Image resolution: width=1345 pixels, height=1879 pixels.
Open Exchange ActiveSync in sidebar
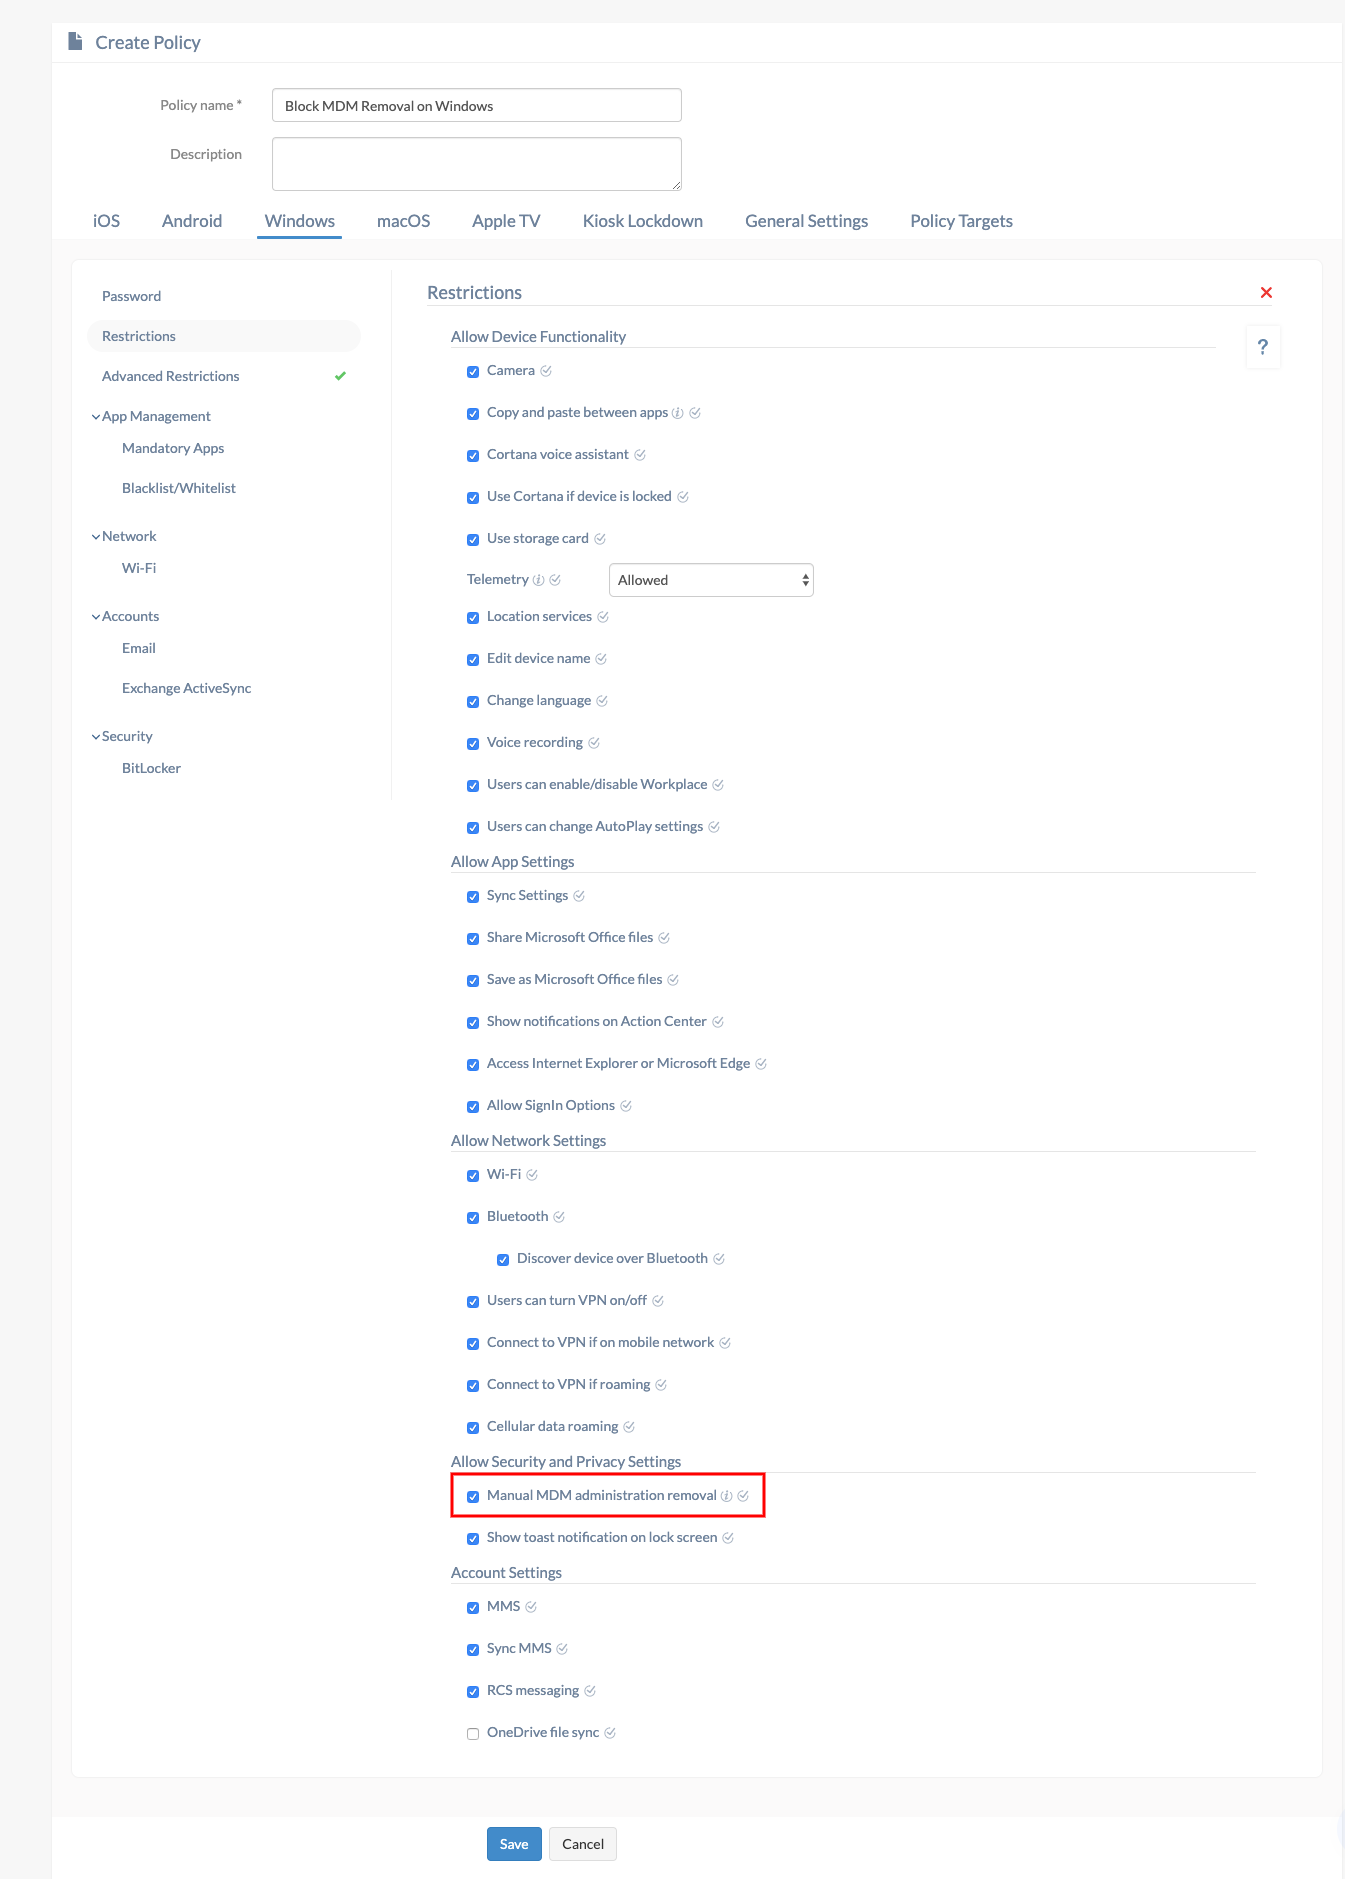click(186, 688)
